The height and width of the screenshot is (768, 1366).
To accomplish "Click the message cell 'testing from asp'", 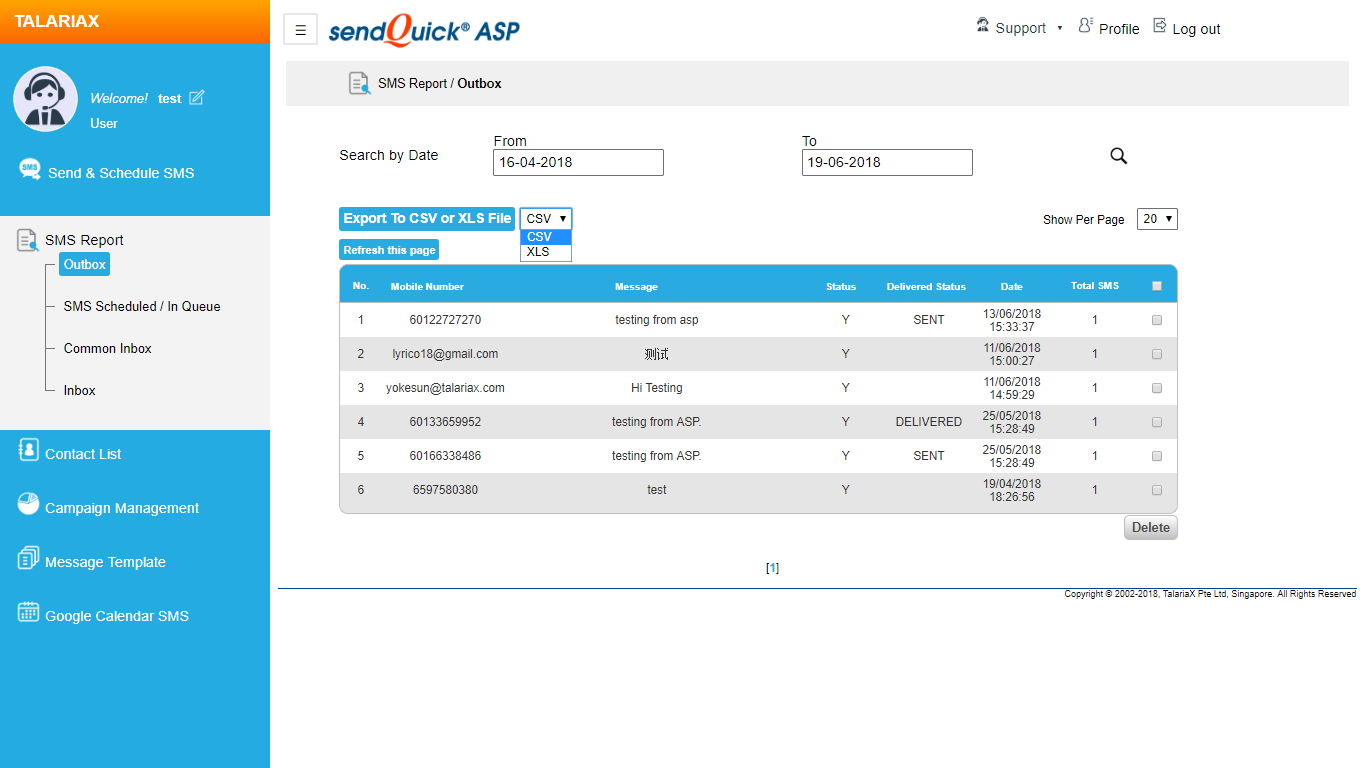I will tap(657, 320).
